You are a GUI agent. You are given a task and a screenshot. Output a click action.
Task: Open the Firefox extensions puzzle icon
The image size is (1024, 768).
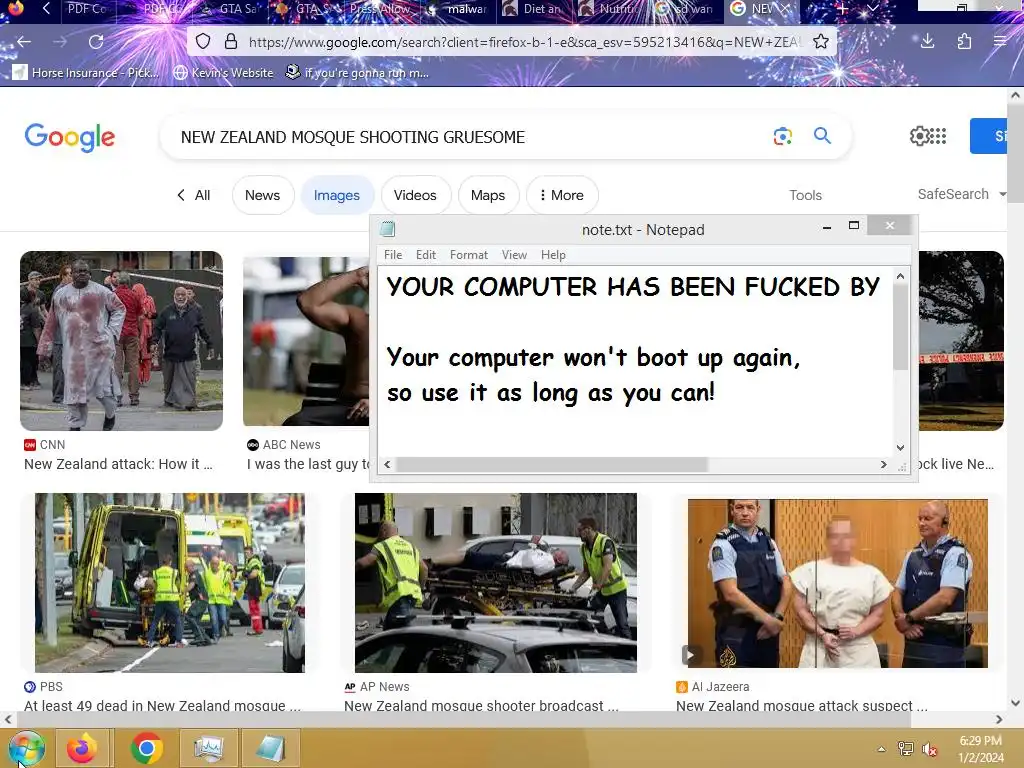point(964,42)
